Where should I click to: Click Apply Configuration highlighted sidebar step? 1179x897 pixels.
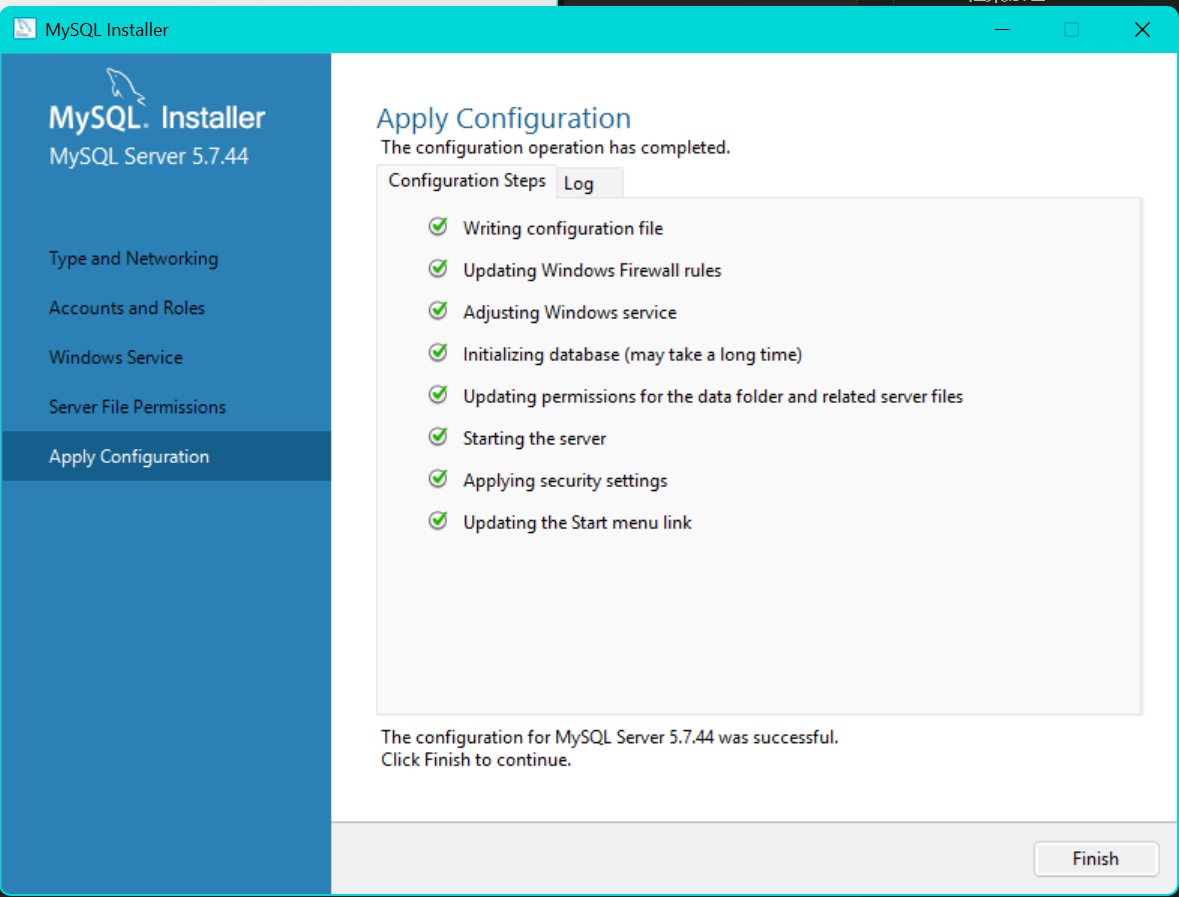[129, 456]
